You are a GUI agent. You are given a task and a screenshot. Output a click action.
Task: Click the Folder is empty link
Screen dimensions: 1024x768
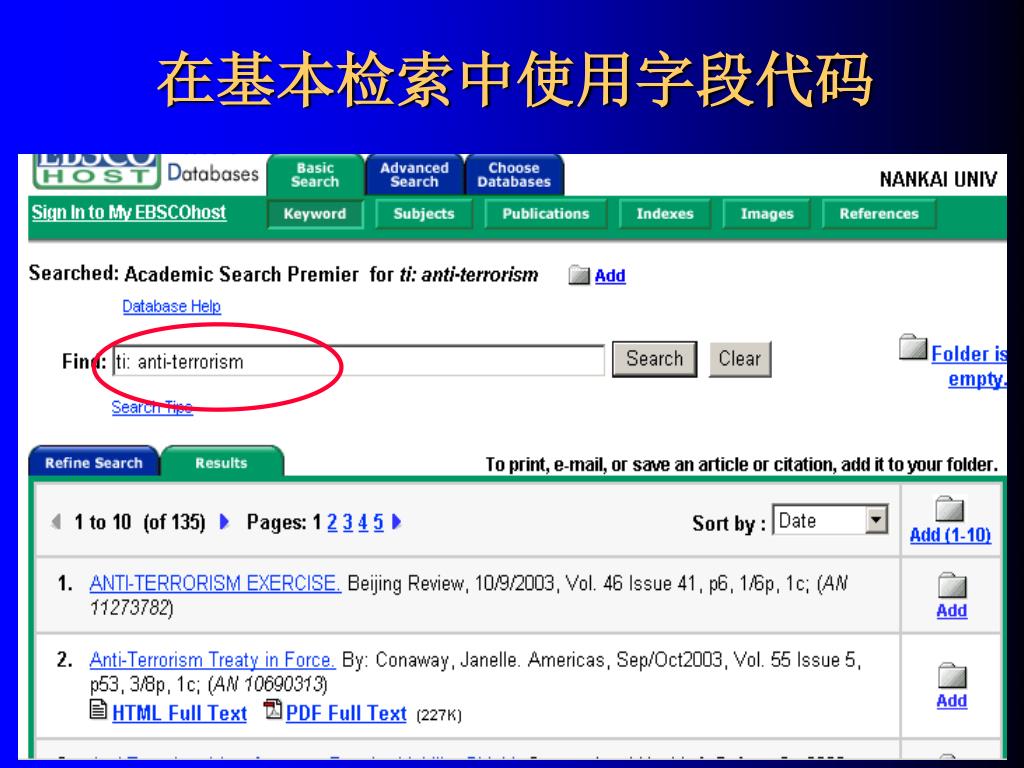(969, 366)
